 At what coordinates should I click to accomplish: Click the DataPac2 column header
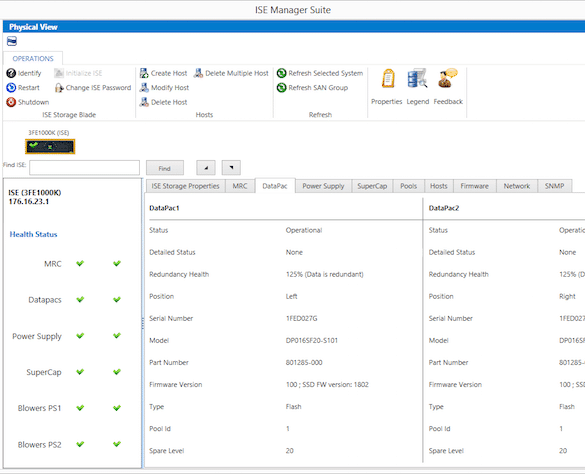444,208
